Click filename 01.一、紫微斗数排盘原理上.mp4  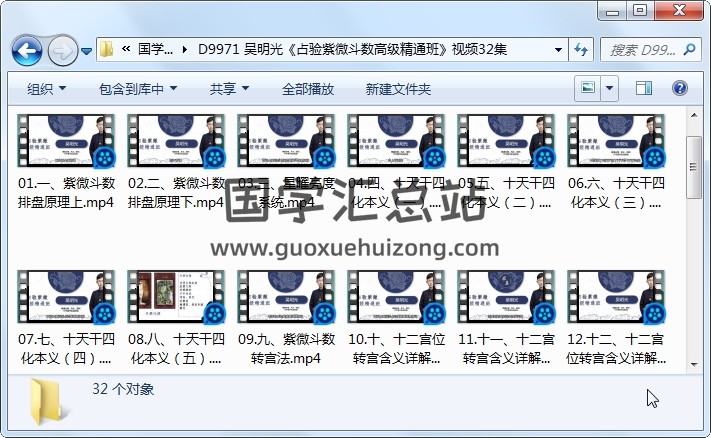click(x=66, y=193)
